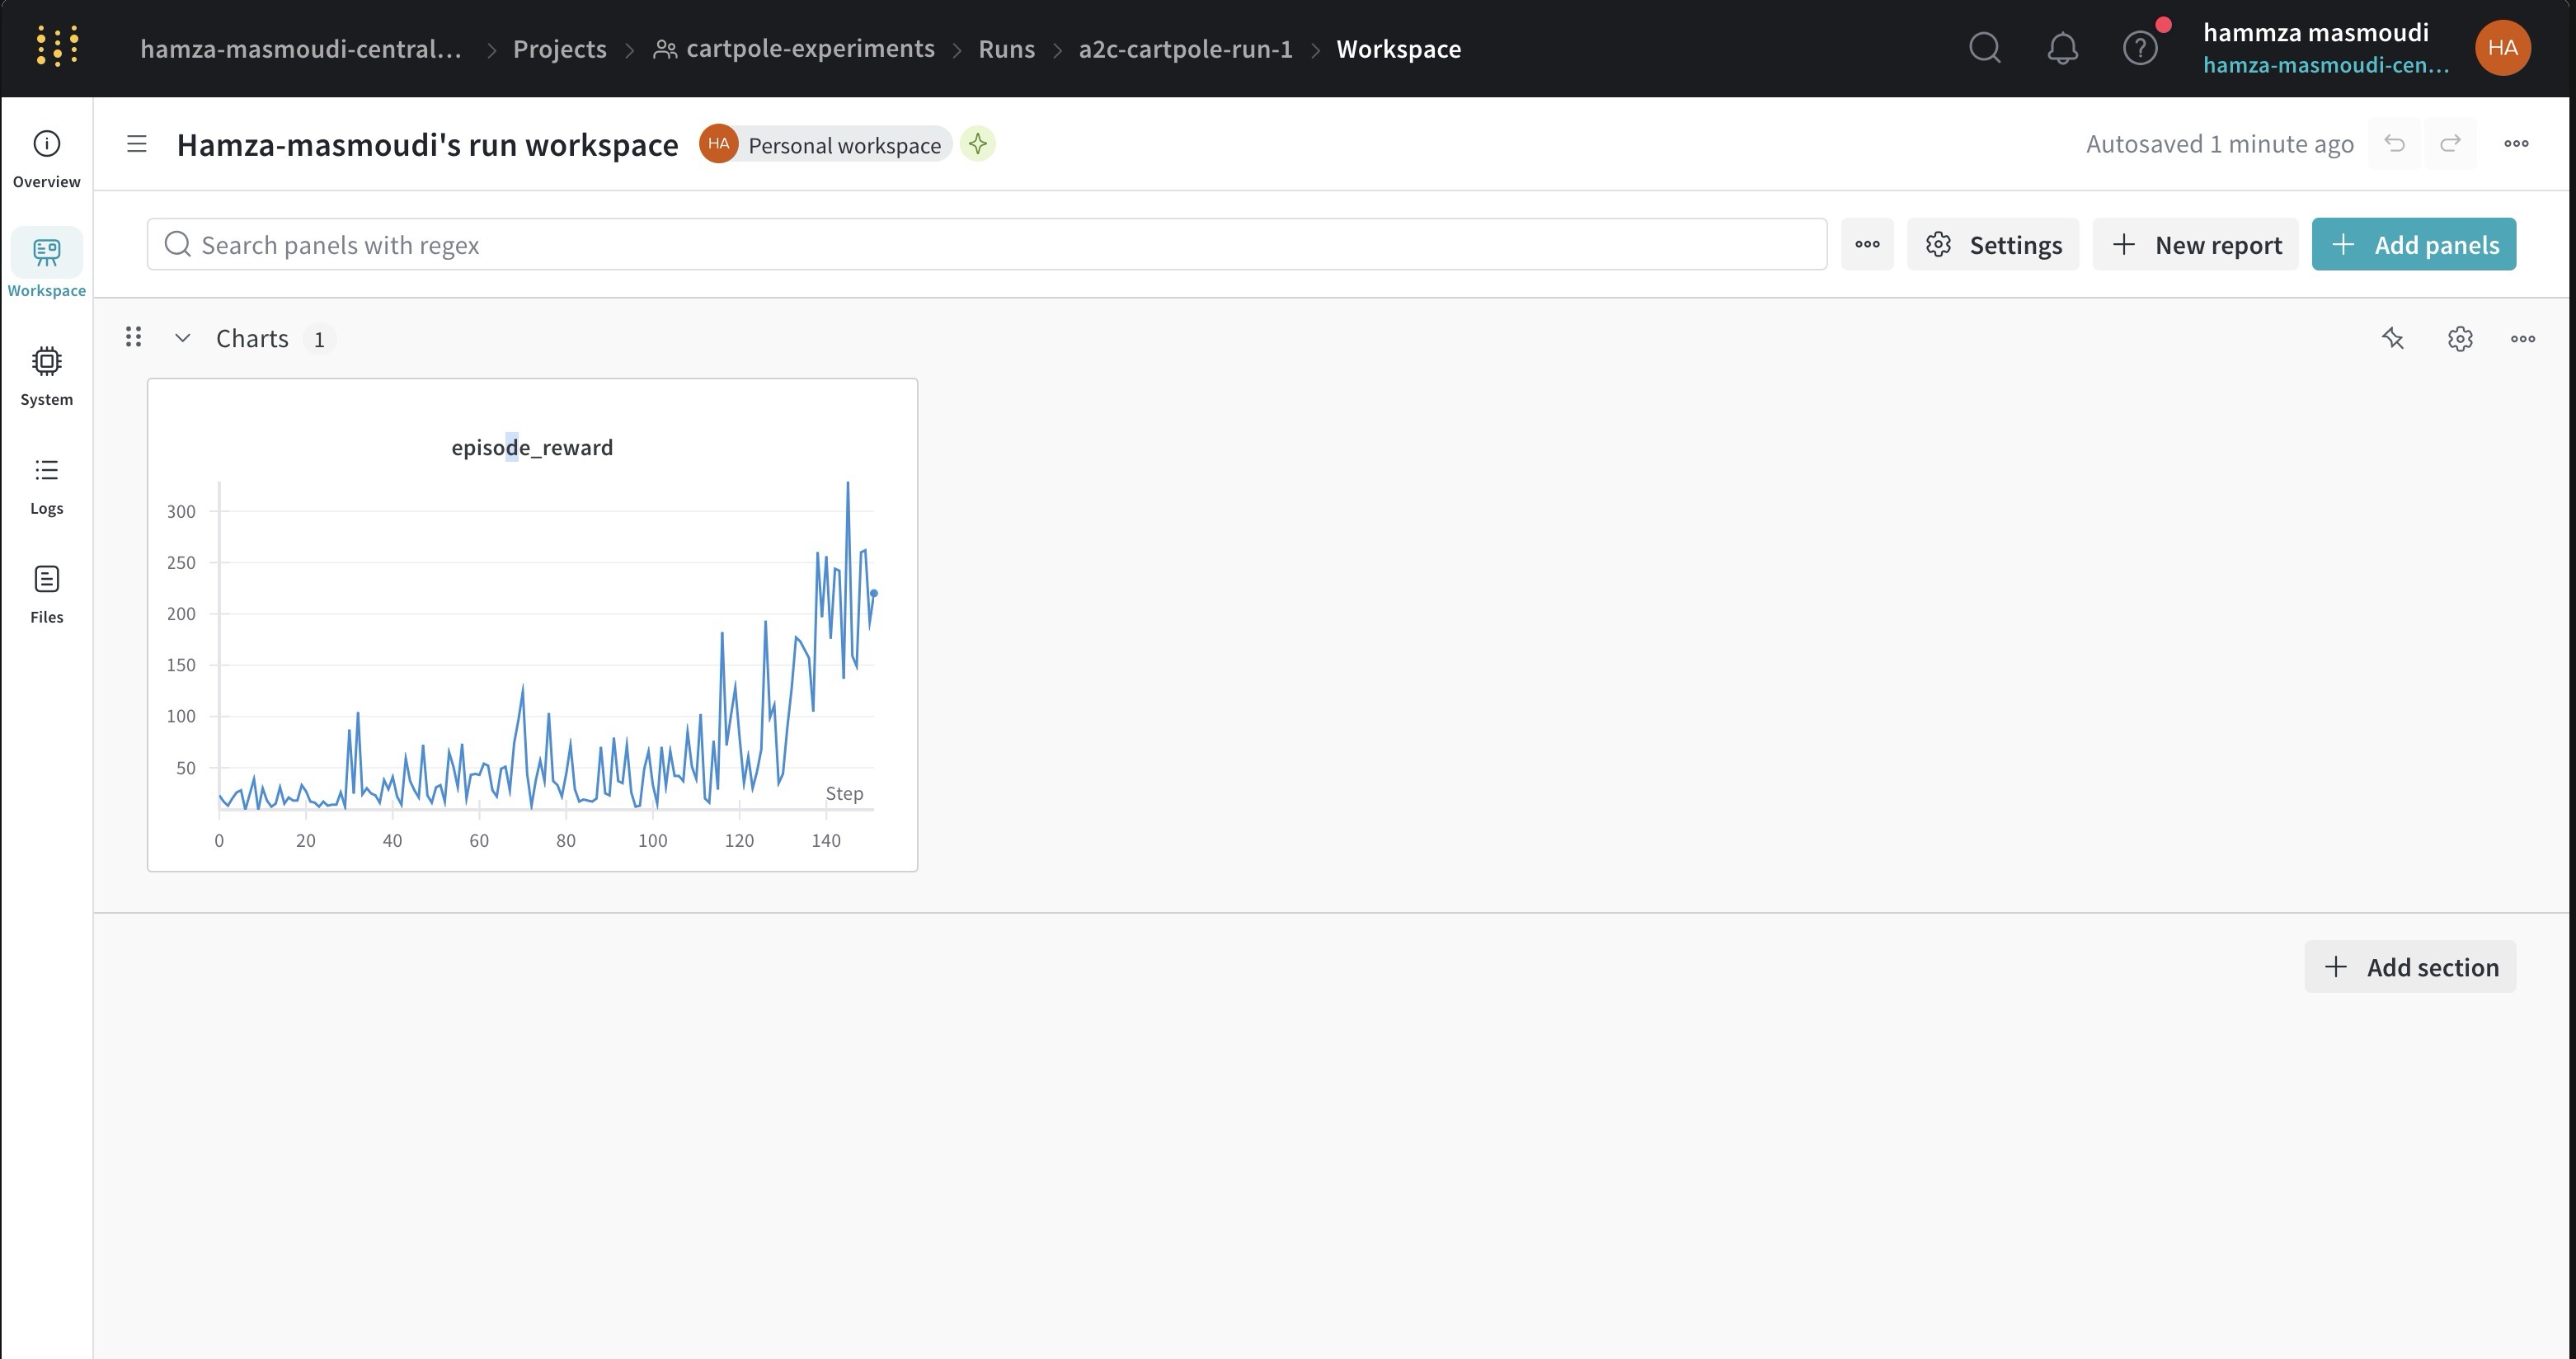
Task: Click the Workspace breadcrumb
Action: [1398, 48]
